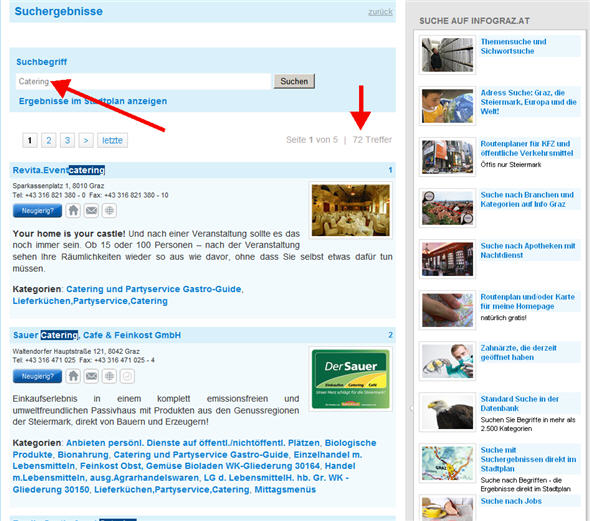View Revita banquet hall photo thumbnail
Screen dimensions: 590x521
point(351,210)
